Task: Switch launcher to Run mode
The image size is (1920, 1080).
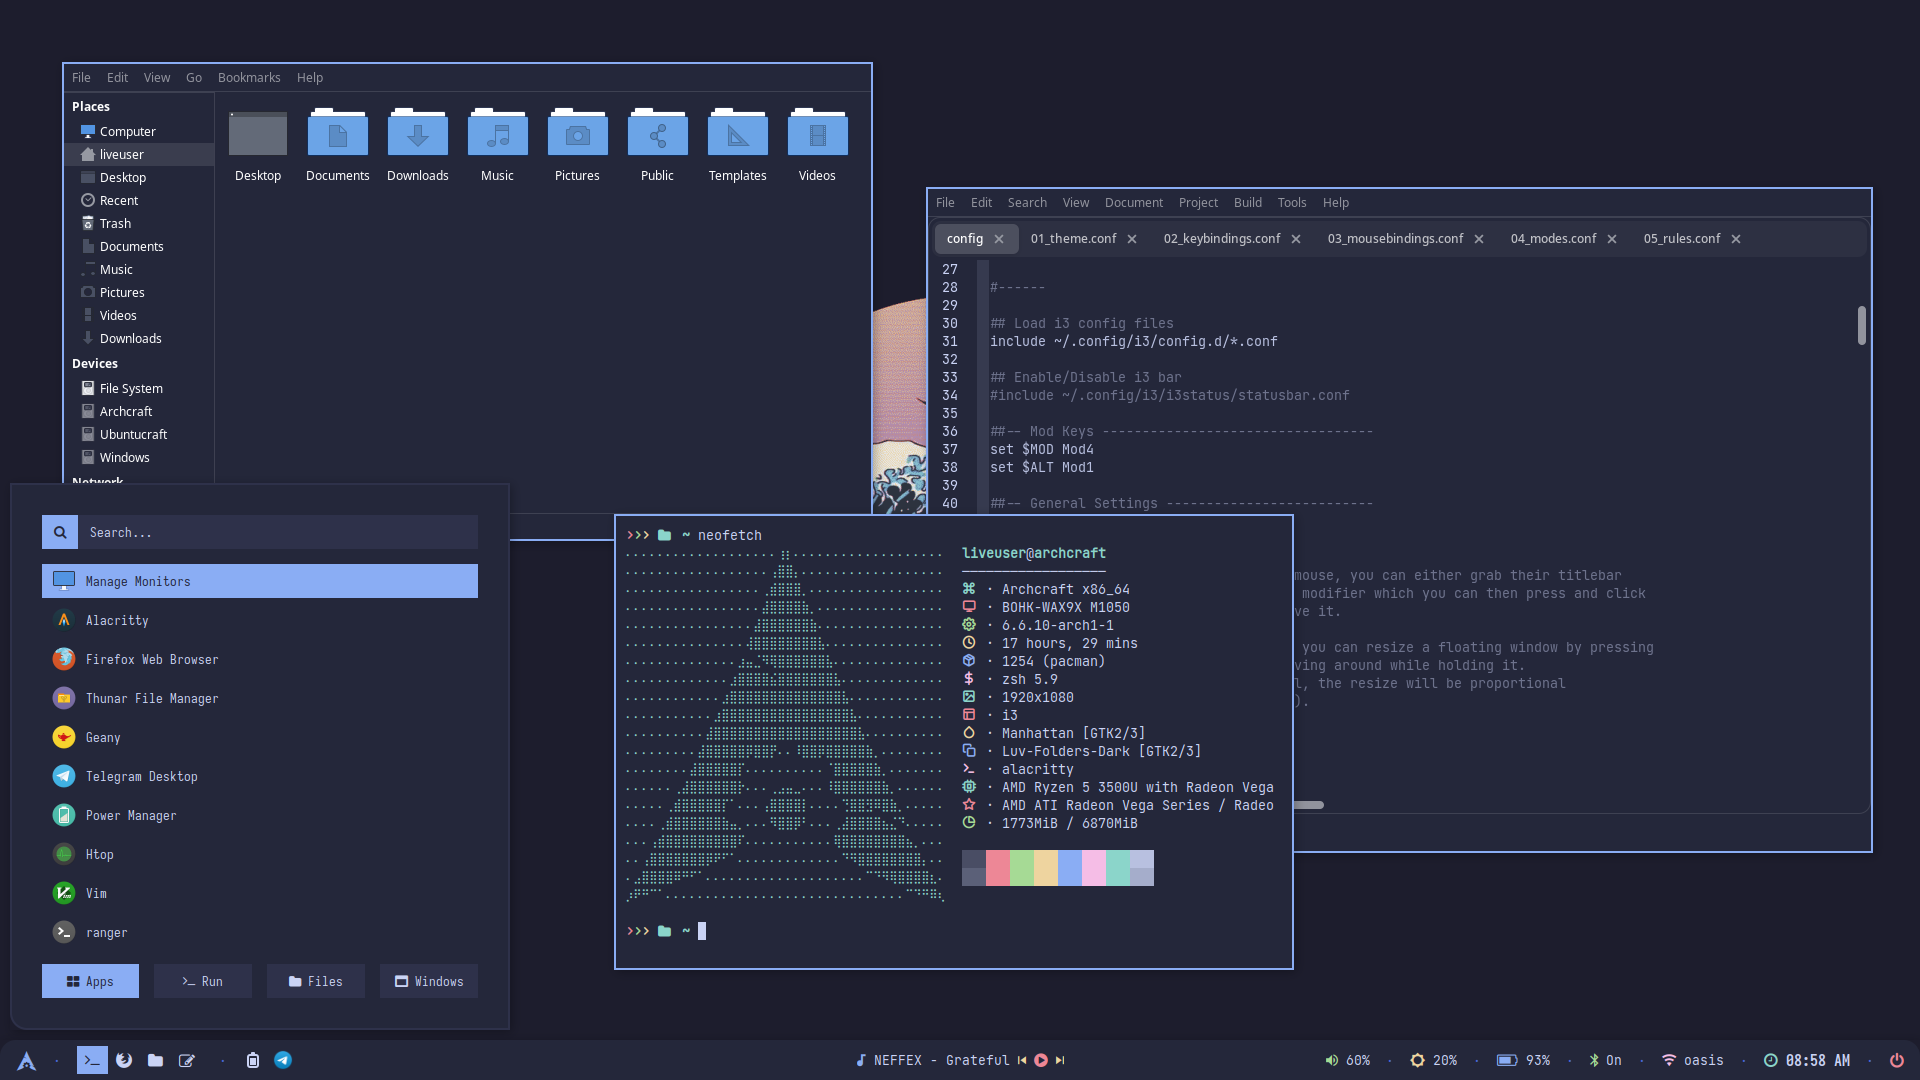Action: 203,982
